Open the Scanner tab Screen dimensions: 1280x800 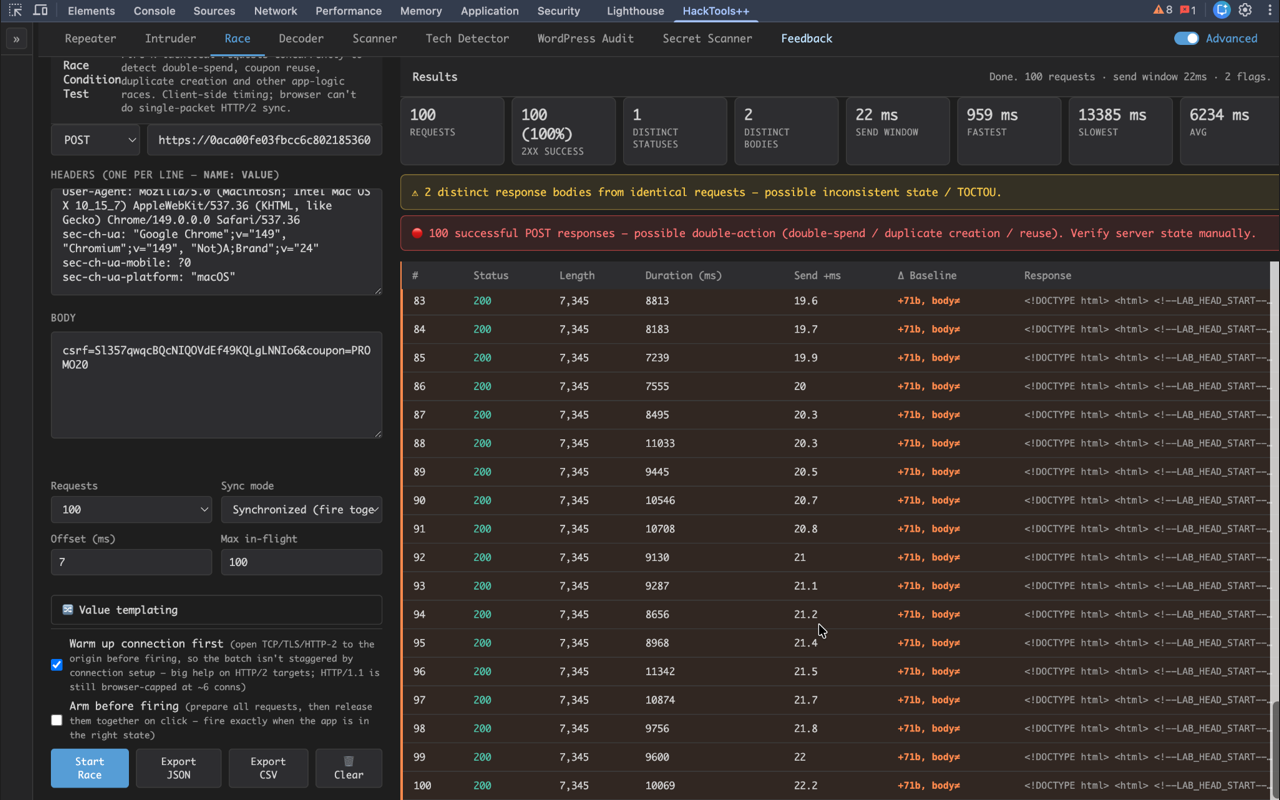point(374,39)
